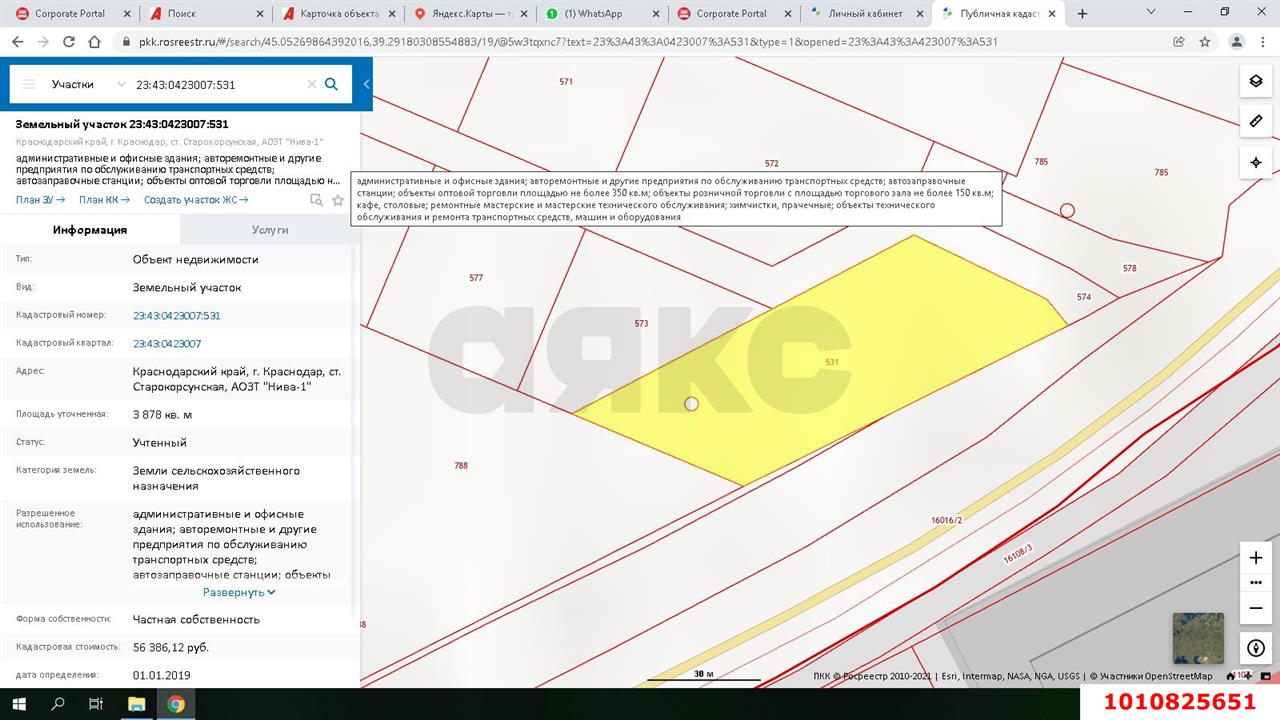Screen dimensions: 1280x720
Task: Switch basemap using satellite thumbnail
Action: 1198,638
